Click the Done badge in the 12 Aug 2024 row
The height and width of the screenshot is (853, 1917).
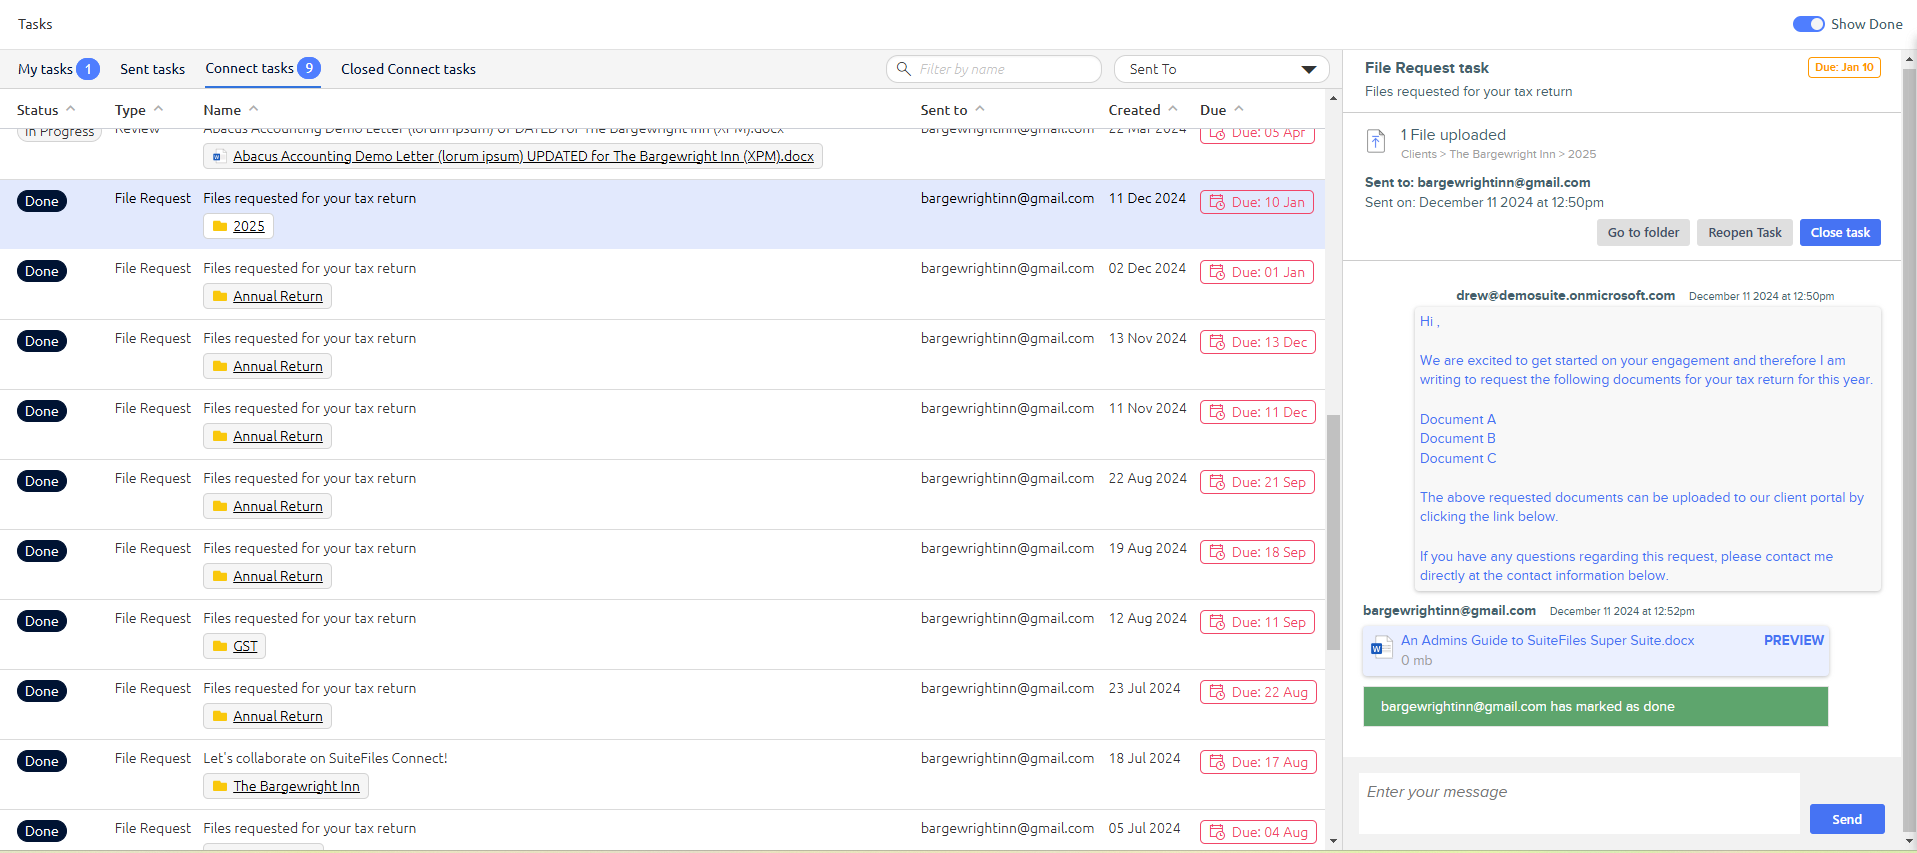click(42, 621)
